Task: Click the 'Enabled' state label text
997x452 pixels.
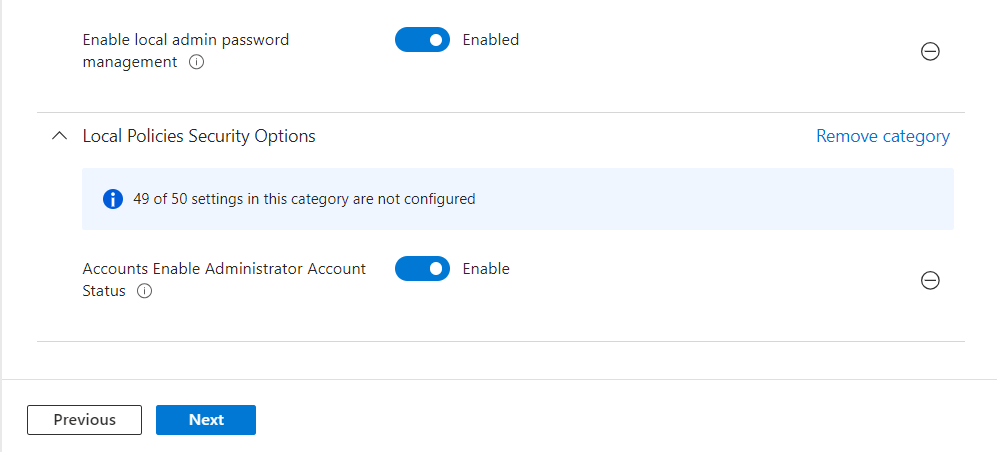Action: pos(491,40)
